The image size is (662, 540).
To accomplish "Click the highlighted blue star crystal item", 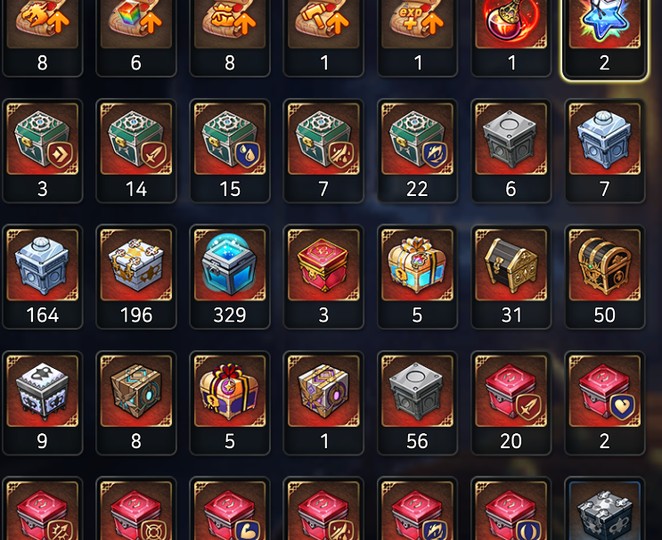I will tap(605, 38).
